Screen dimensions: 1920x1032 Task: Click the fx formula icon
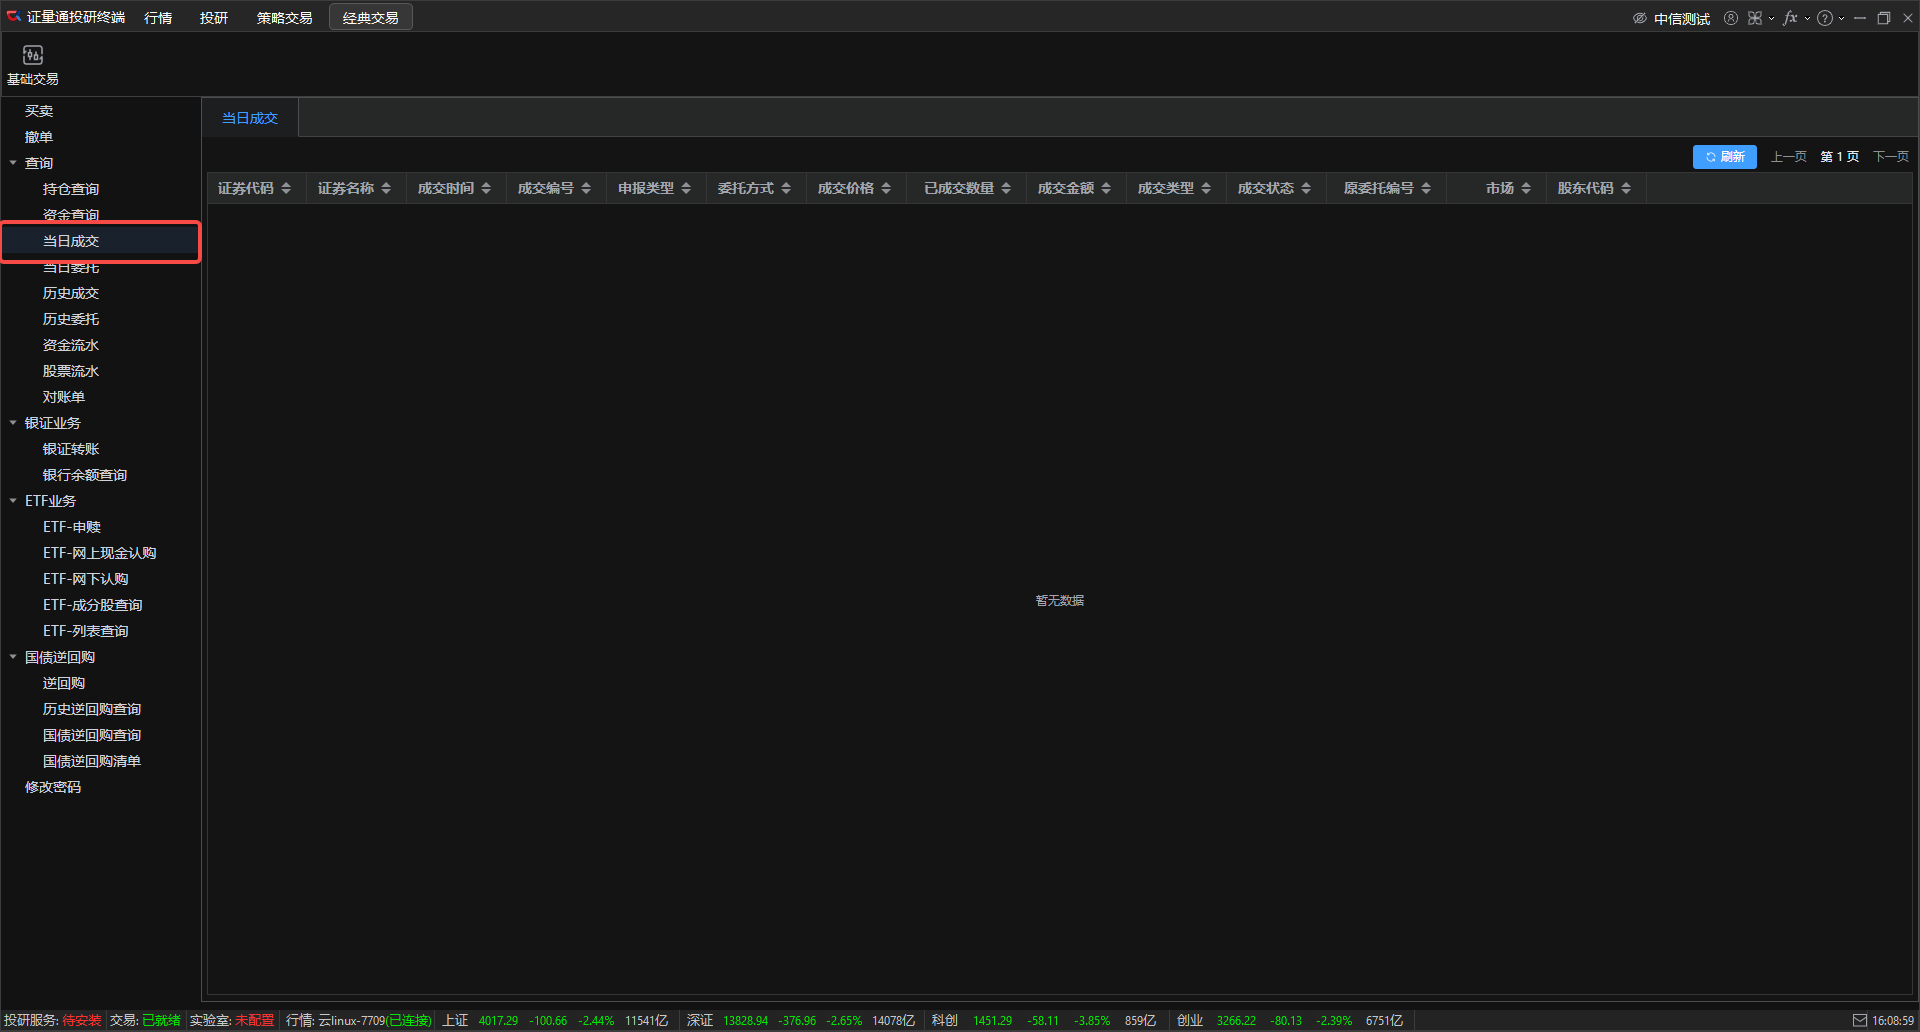pos(1790,18)
